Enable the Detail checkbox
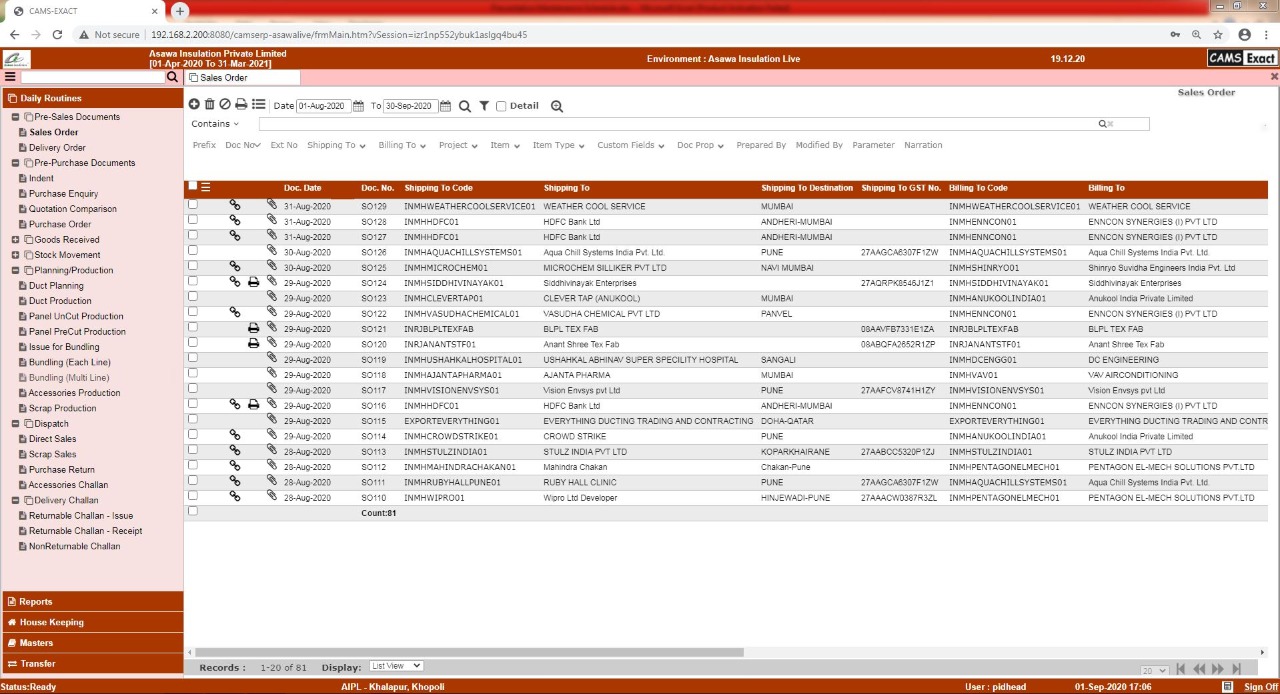 pyautogui.click(x=501, y=106)
